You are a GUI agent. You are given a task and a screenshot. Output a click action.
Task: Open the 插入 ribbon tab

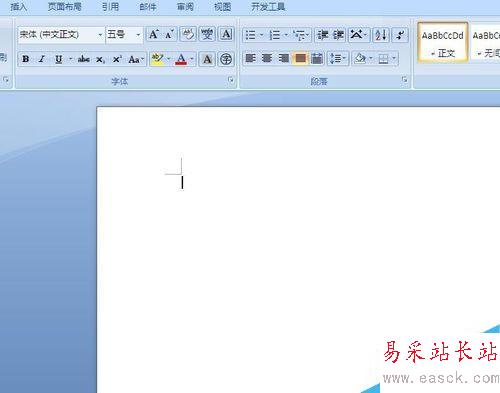click(x=18, y=7)
